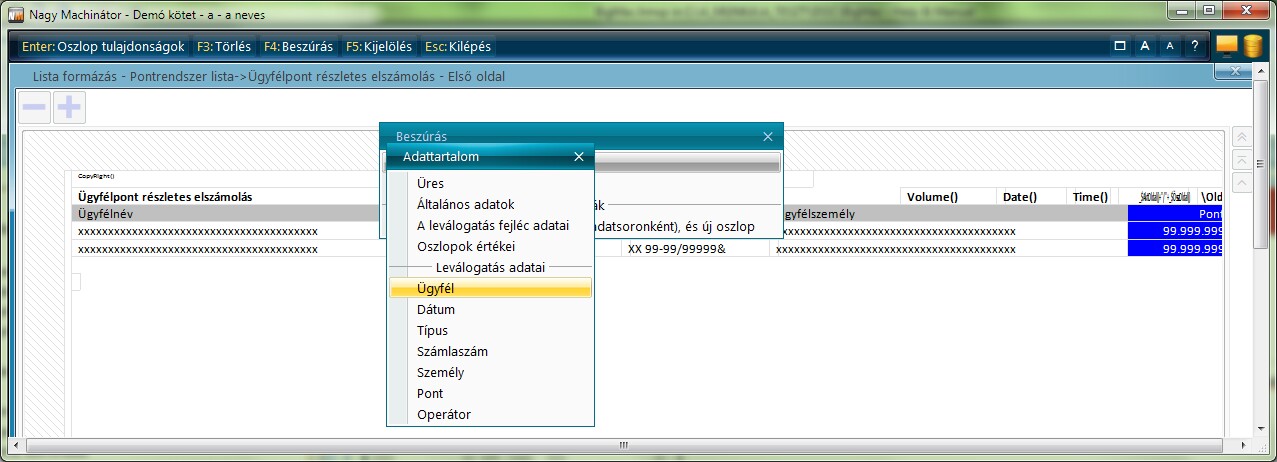This screenshot has width=1277, height=462.
Task: Click the Ügyfélpont részletes elszámolás title cell
Action: tap(230, 197)
